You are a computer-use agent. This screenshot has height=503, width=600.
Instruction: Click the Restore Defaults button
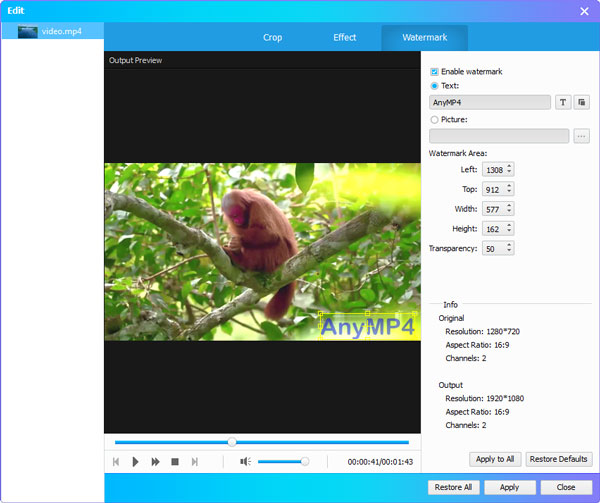[x=559, y=459]
